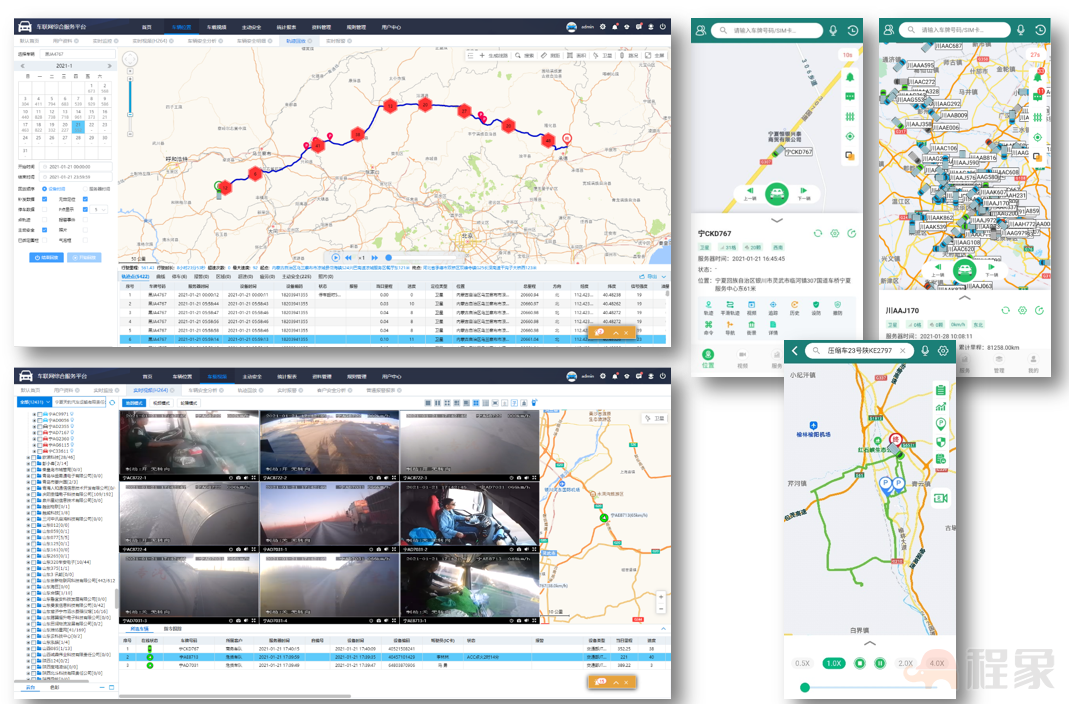Check the 宁AD7167 vehicle in tree
1069x704 pixels.
coord(39,432)
